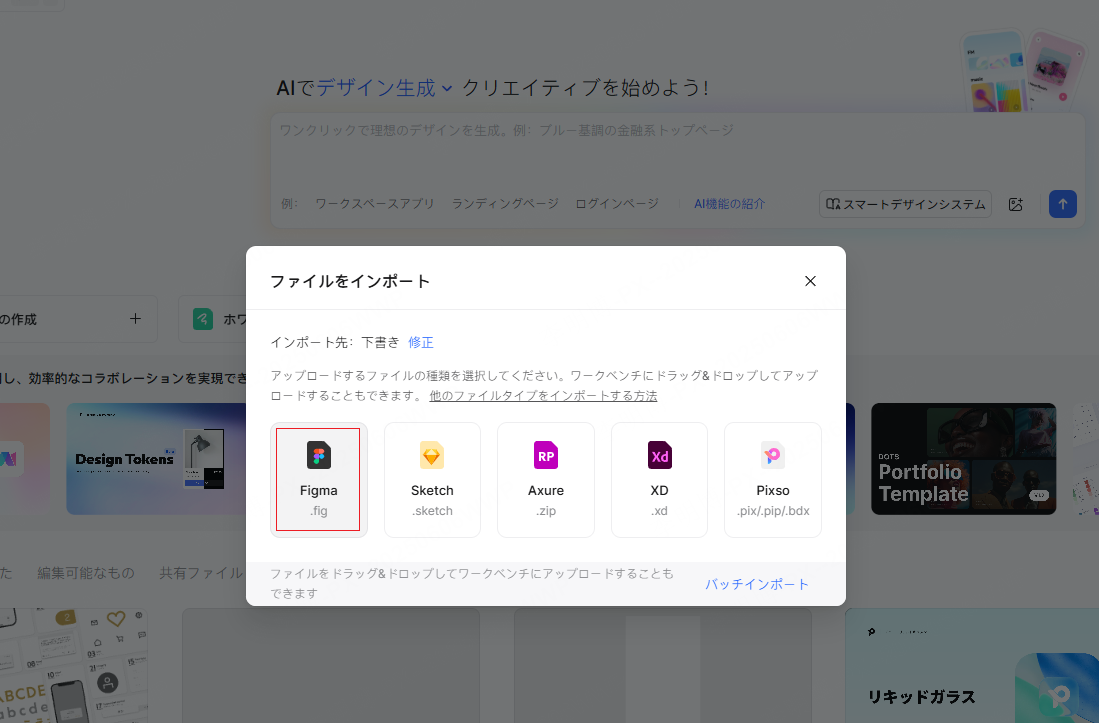Viewport: 1099px width, 723px height.
Task: Switch to the 編集可能なもの tab
Action: [86, 573]
